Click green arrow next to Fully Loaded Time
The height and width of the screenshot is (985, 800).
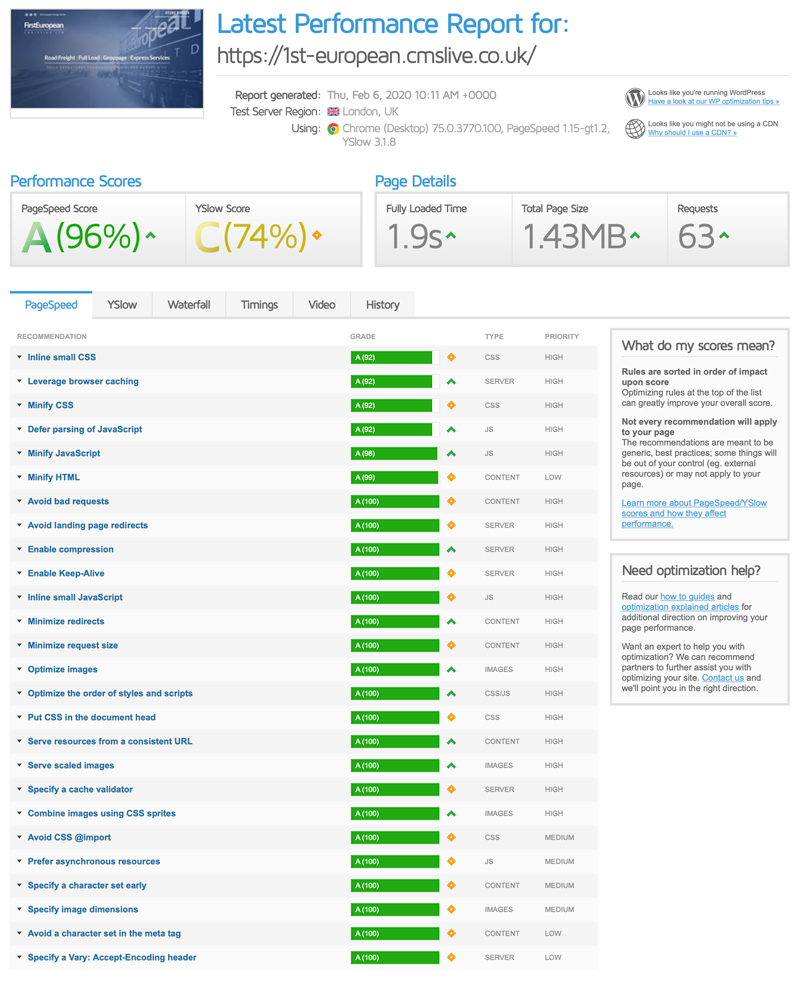pos(451,236)
